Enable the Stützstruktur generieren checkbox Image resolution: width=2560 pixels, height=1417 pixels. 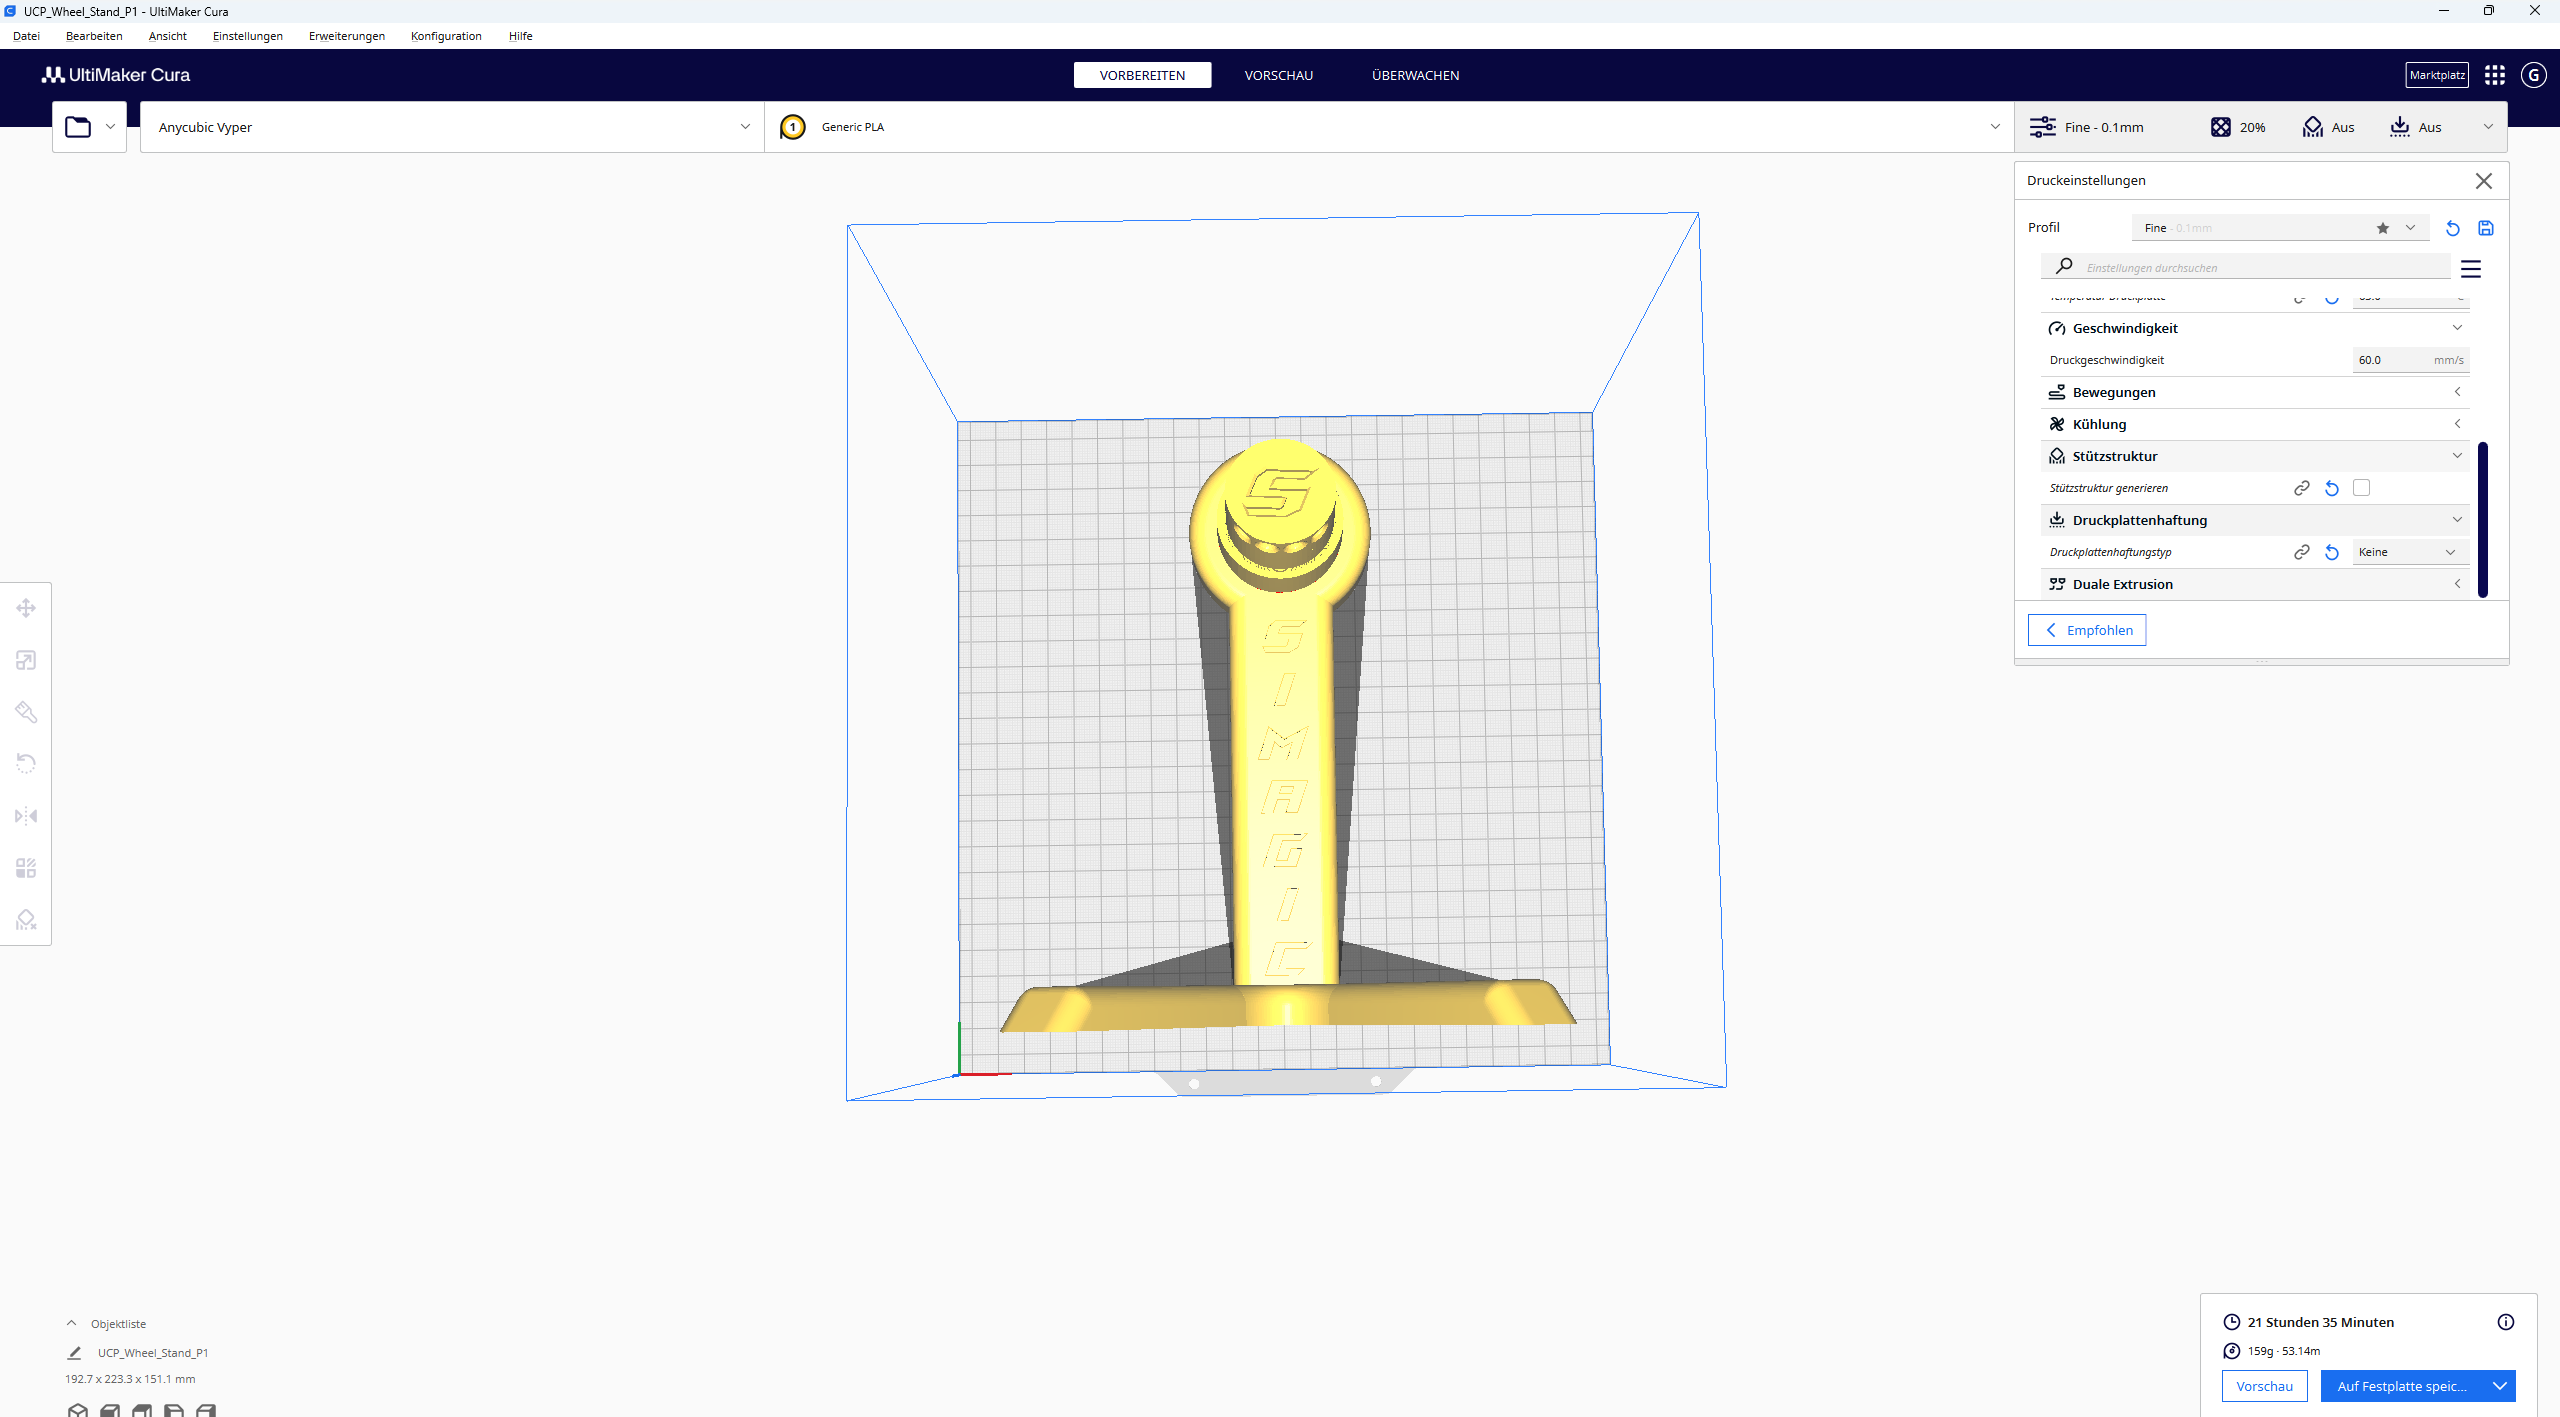(2362, 488)
